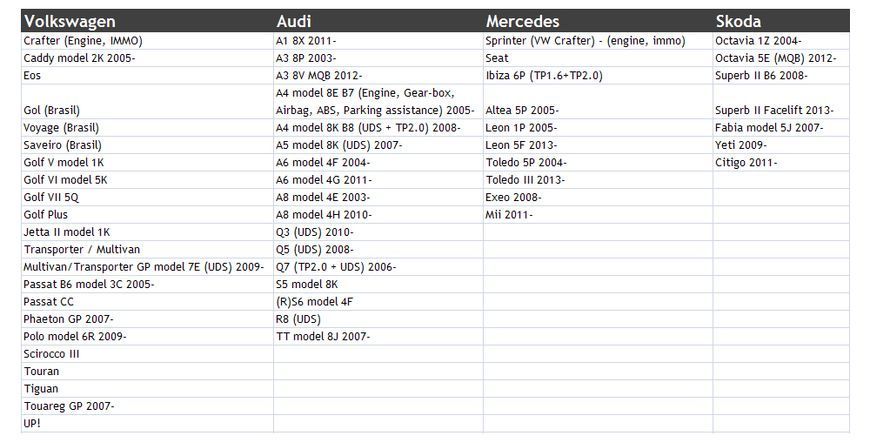The width and height of the screenshot is (870, 443).
Task: Click the A3 8V MQB 2012- cell
Action: [378, 75]
